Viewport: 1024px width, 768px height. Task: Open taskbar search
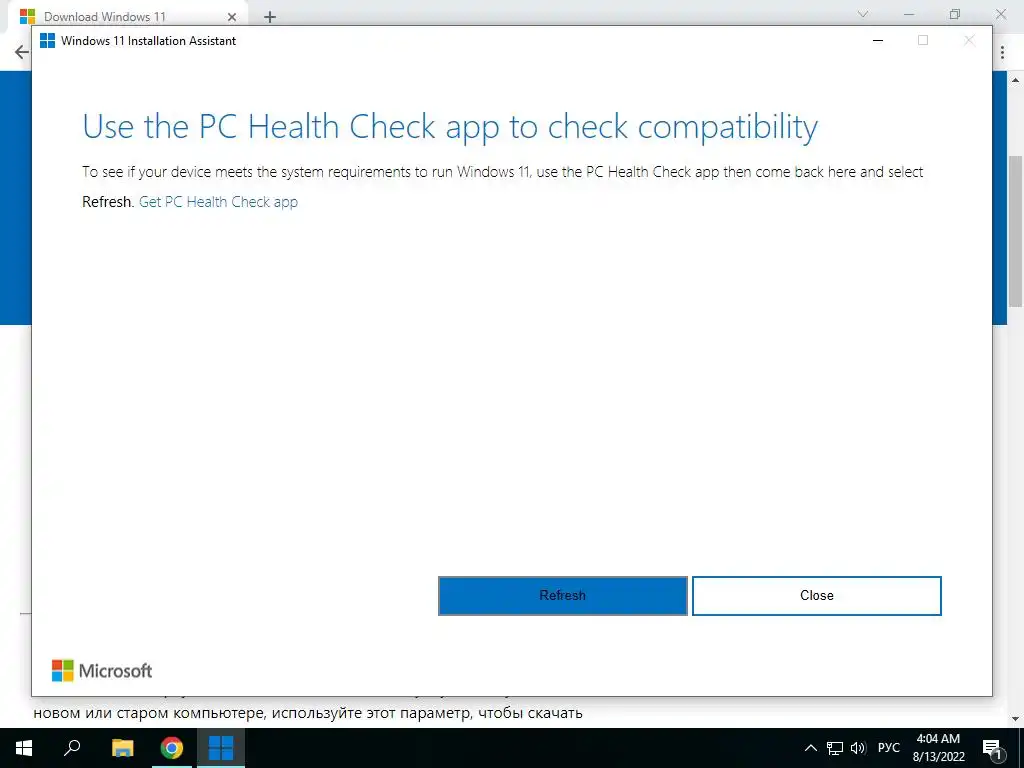click(72, 748)
